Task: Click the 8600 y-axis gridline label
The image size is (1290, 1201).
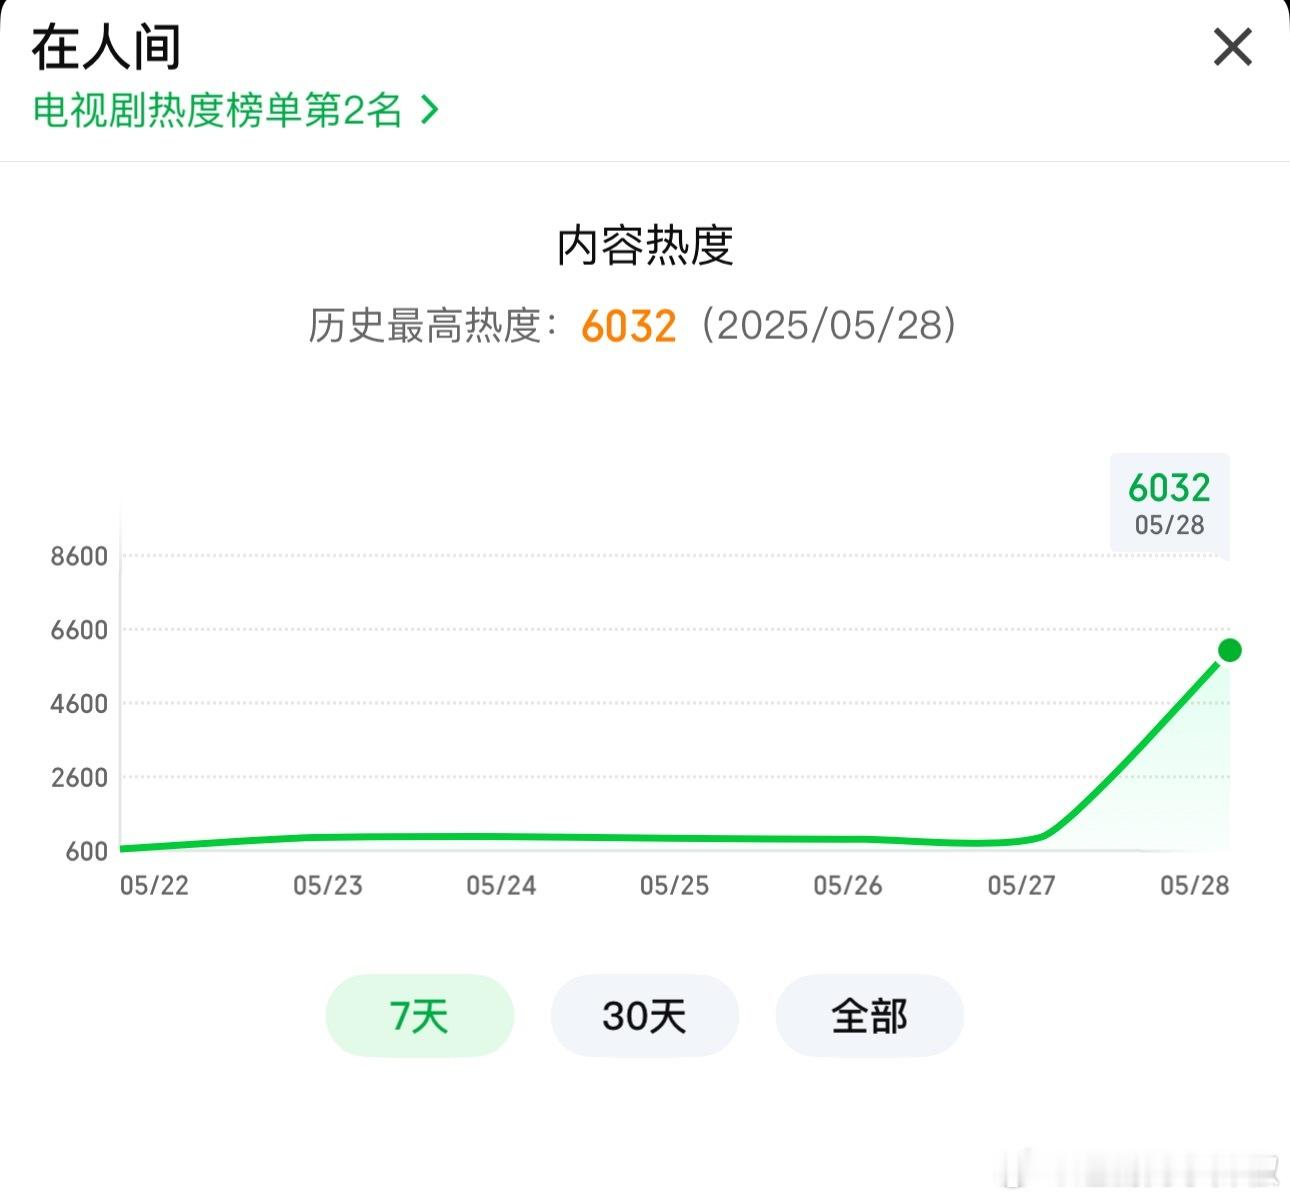Action: 79,557
